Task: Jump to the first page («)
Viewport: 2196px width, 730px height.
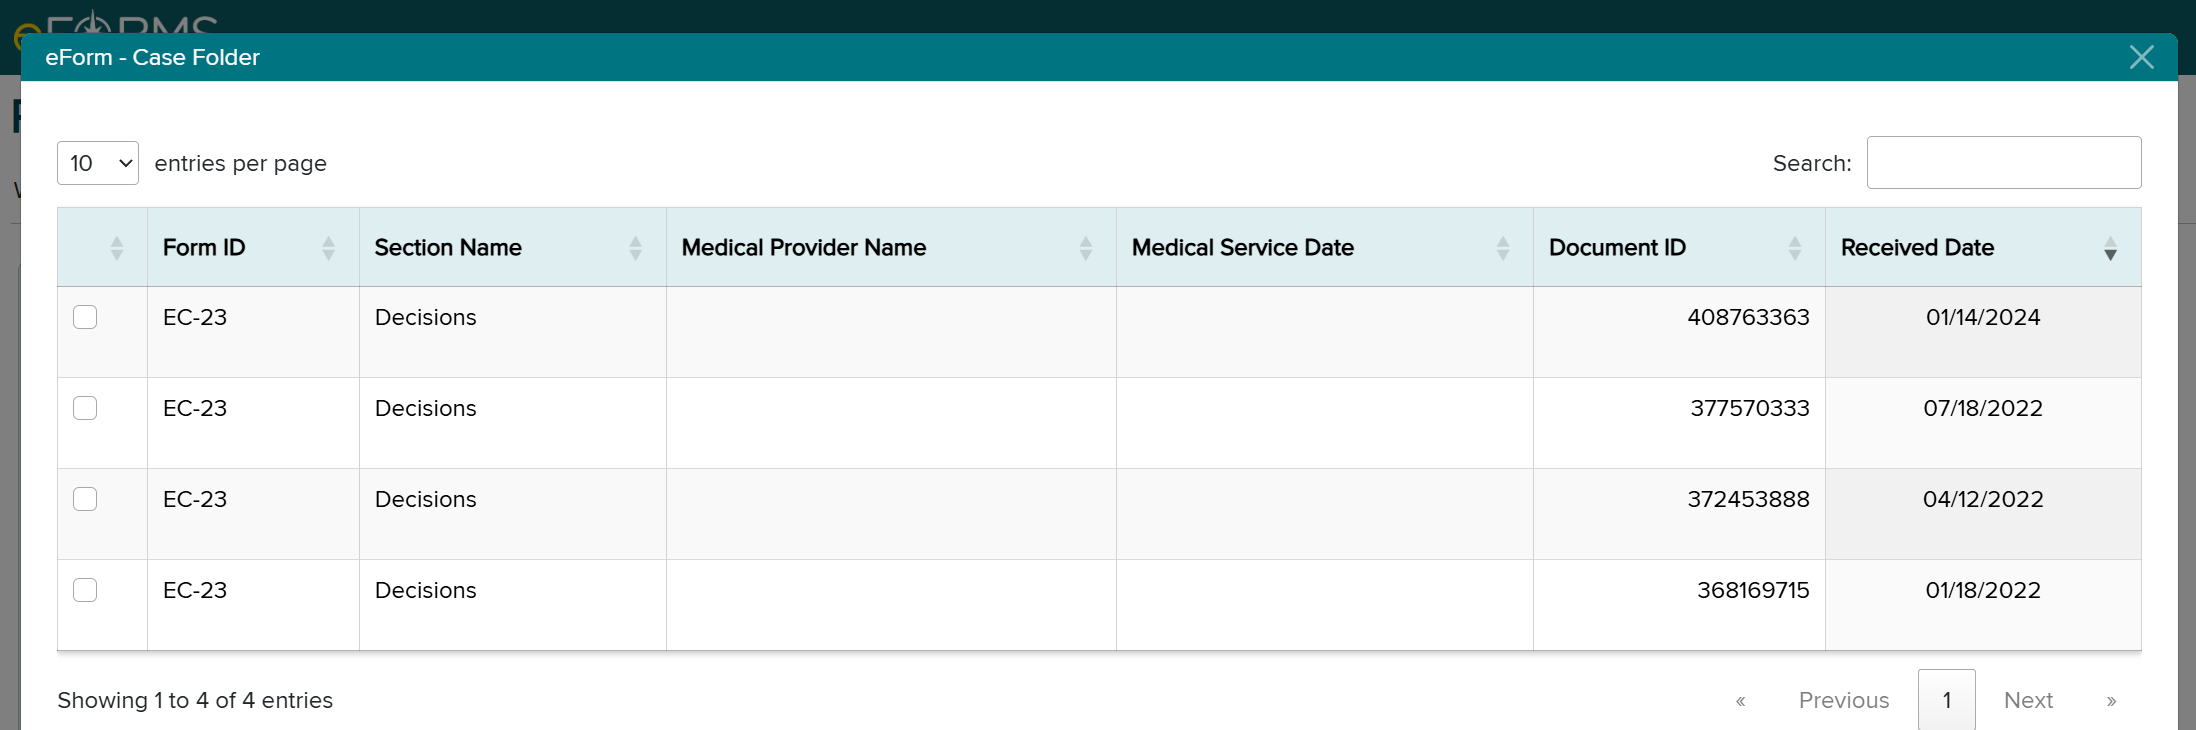Action: click(x=1740, y=700)
